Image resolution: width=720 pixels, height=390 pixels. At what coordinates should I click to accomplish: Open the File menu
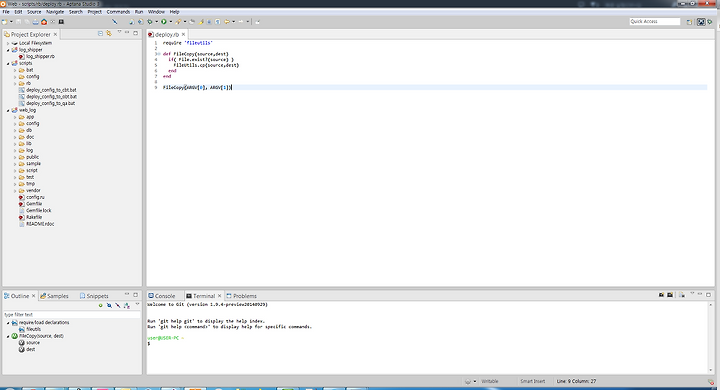pyautogui.click(x=6, y=12)
